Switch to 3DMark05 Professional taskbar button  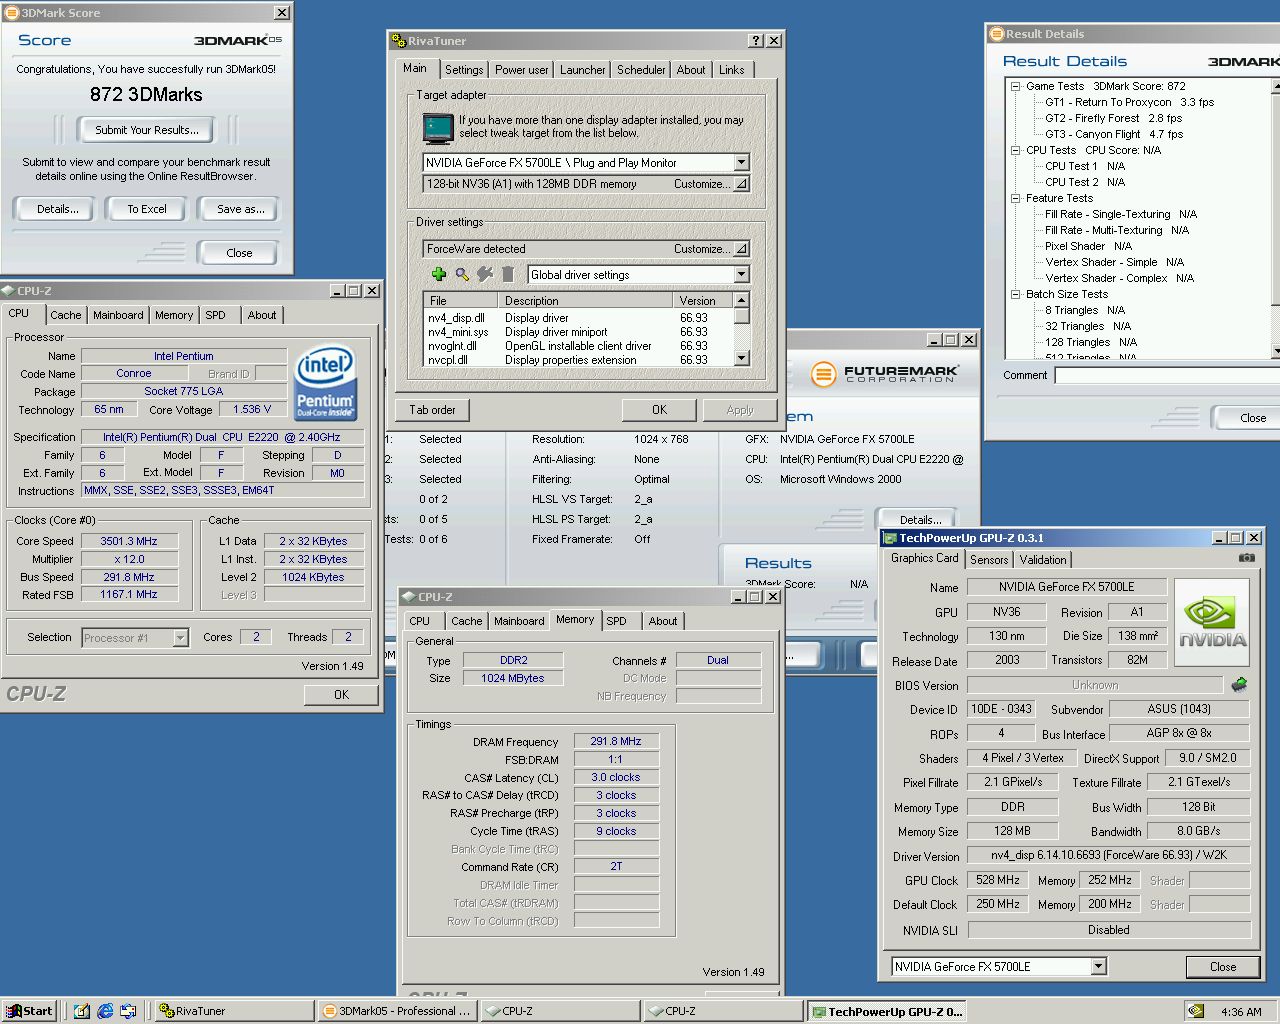[x=397, y=1011]
